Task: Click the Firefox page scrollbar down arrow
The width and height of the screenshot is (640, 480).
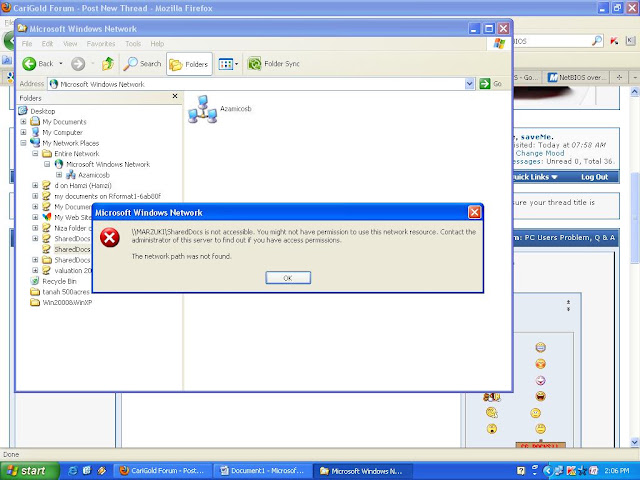Action: [x=634, y=442]
